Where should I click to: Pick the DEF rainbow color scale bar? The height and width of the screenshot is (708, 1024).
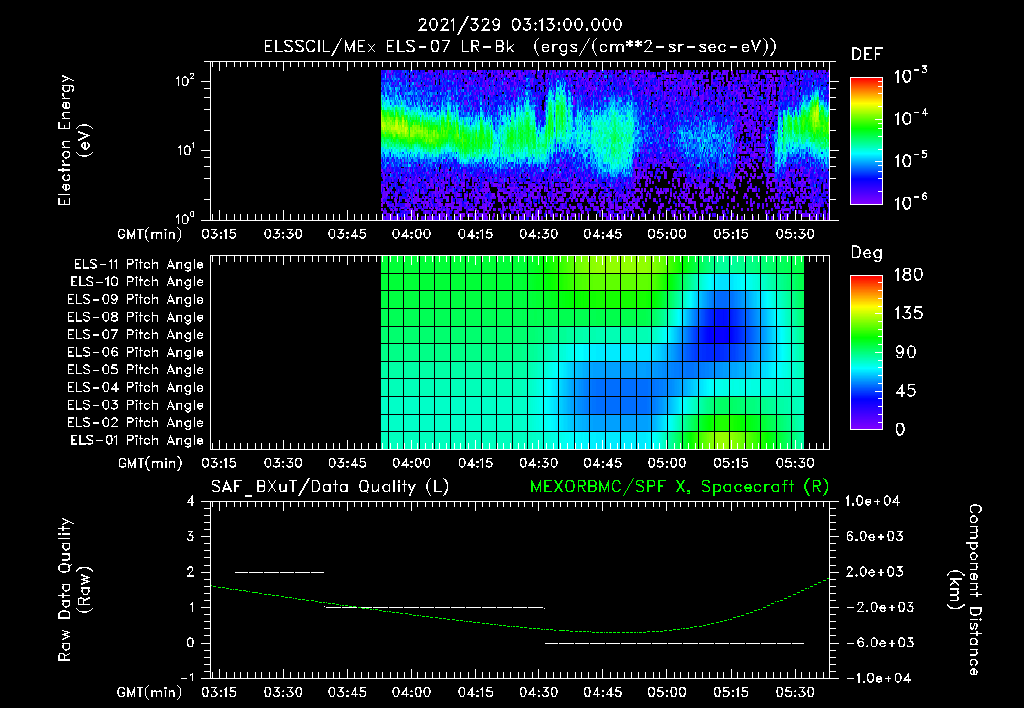click(x=866, y=140)
